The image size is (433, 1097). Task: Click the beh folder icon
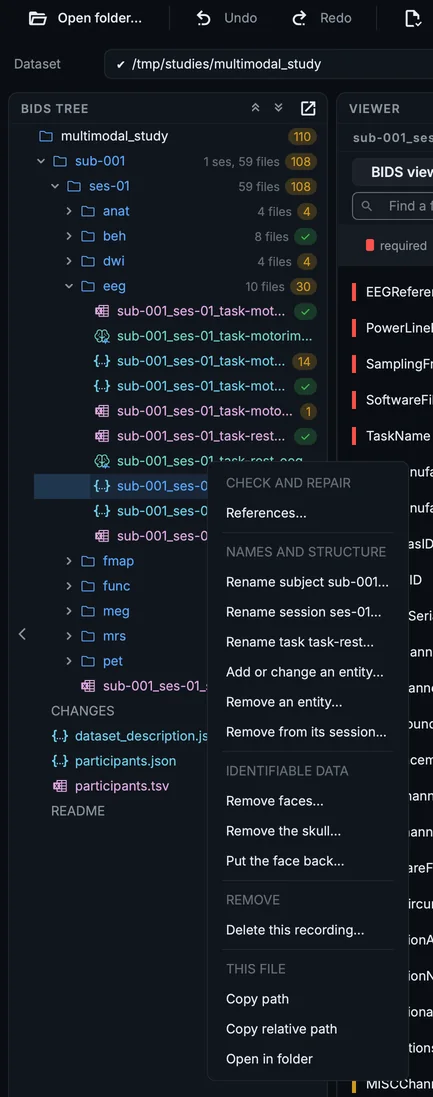(x=88, y=236)
